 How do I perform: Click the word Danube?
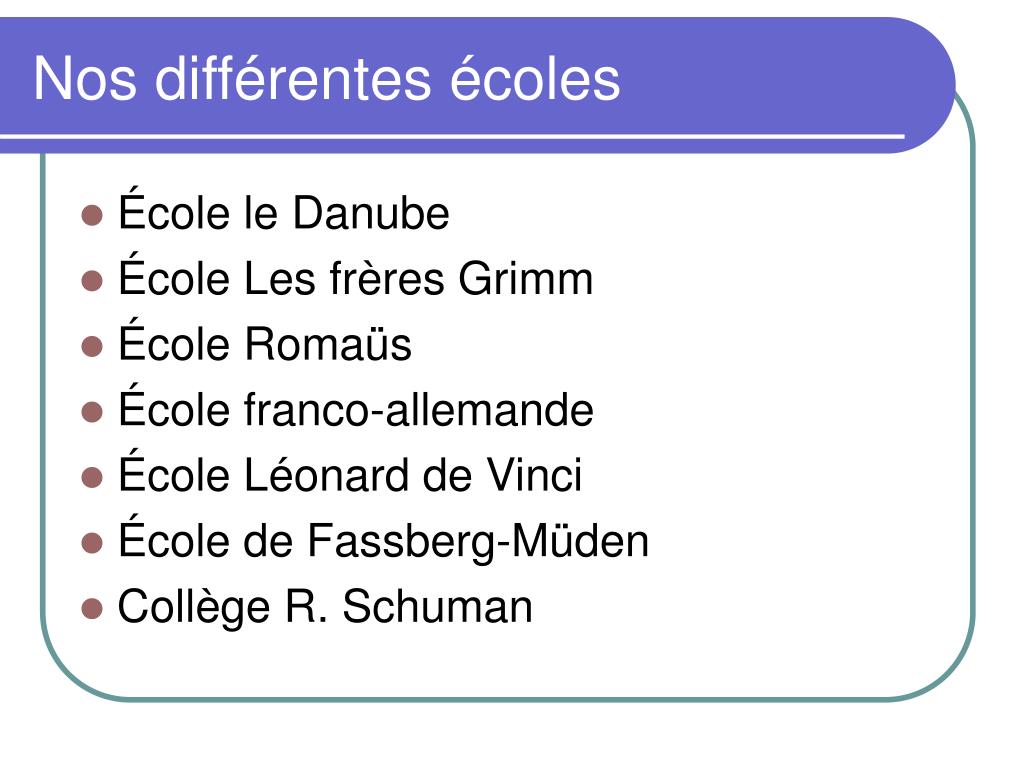click(x=371, y=213)
